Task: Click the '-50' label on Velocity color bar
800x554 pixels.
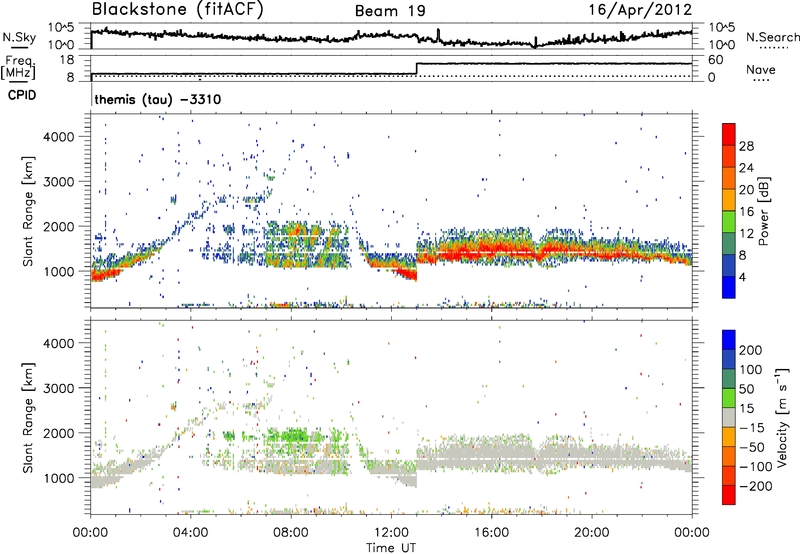Action: pos(753,447)
